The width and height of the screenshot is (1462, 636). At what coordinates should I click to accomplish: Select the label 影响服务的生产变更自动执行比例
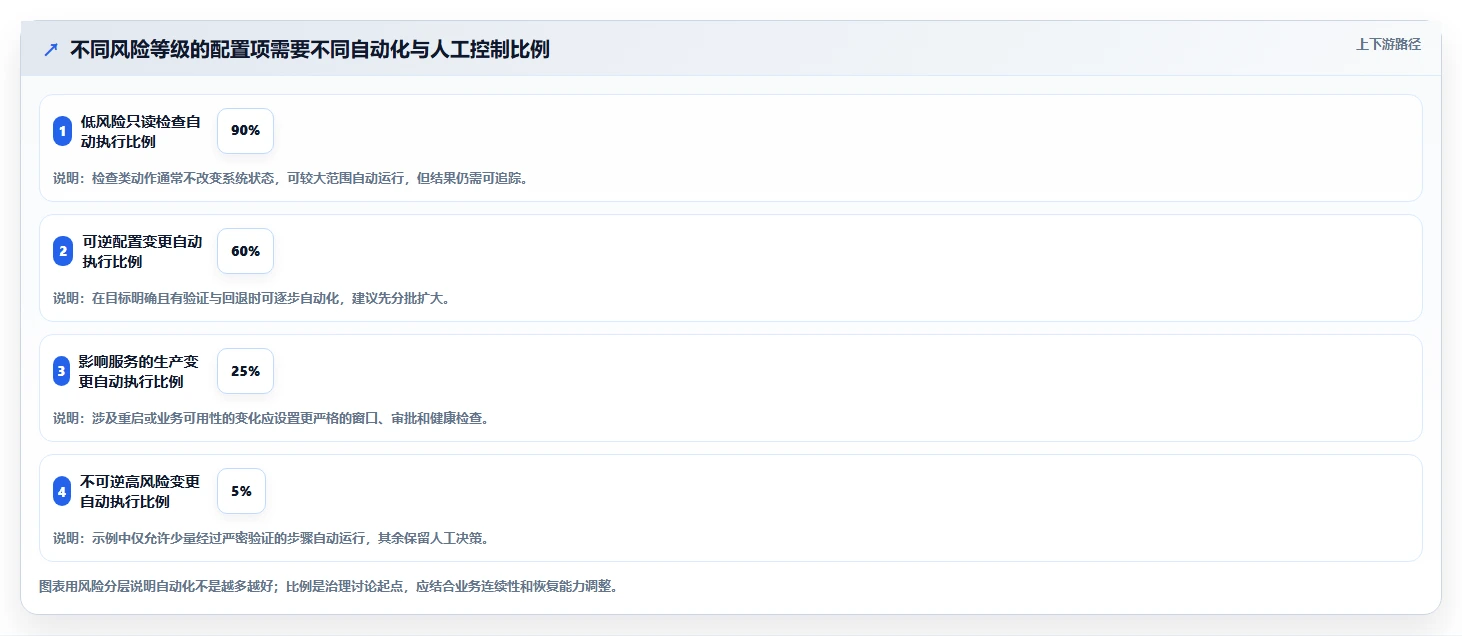pyautogui.click(x=139, y=371)
